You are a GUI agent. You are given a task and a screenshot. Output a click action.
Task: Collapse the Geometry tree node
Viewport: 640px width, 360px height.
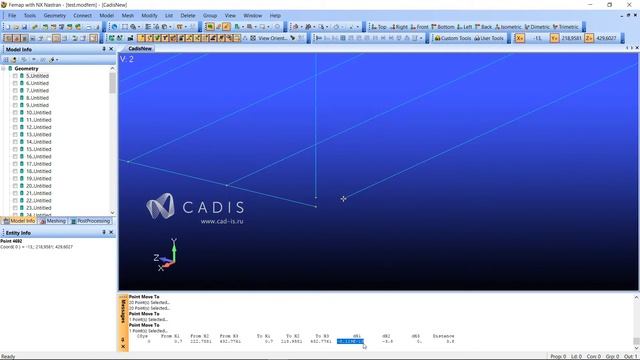(3, 69)
